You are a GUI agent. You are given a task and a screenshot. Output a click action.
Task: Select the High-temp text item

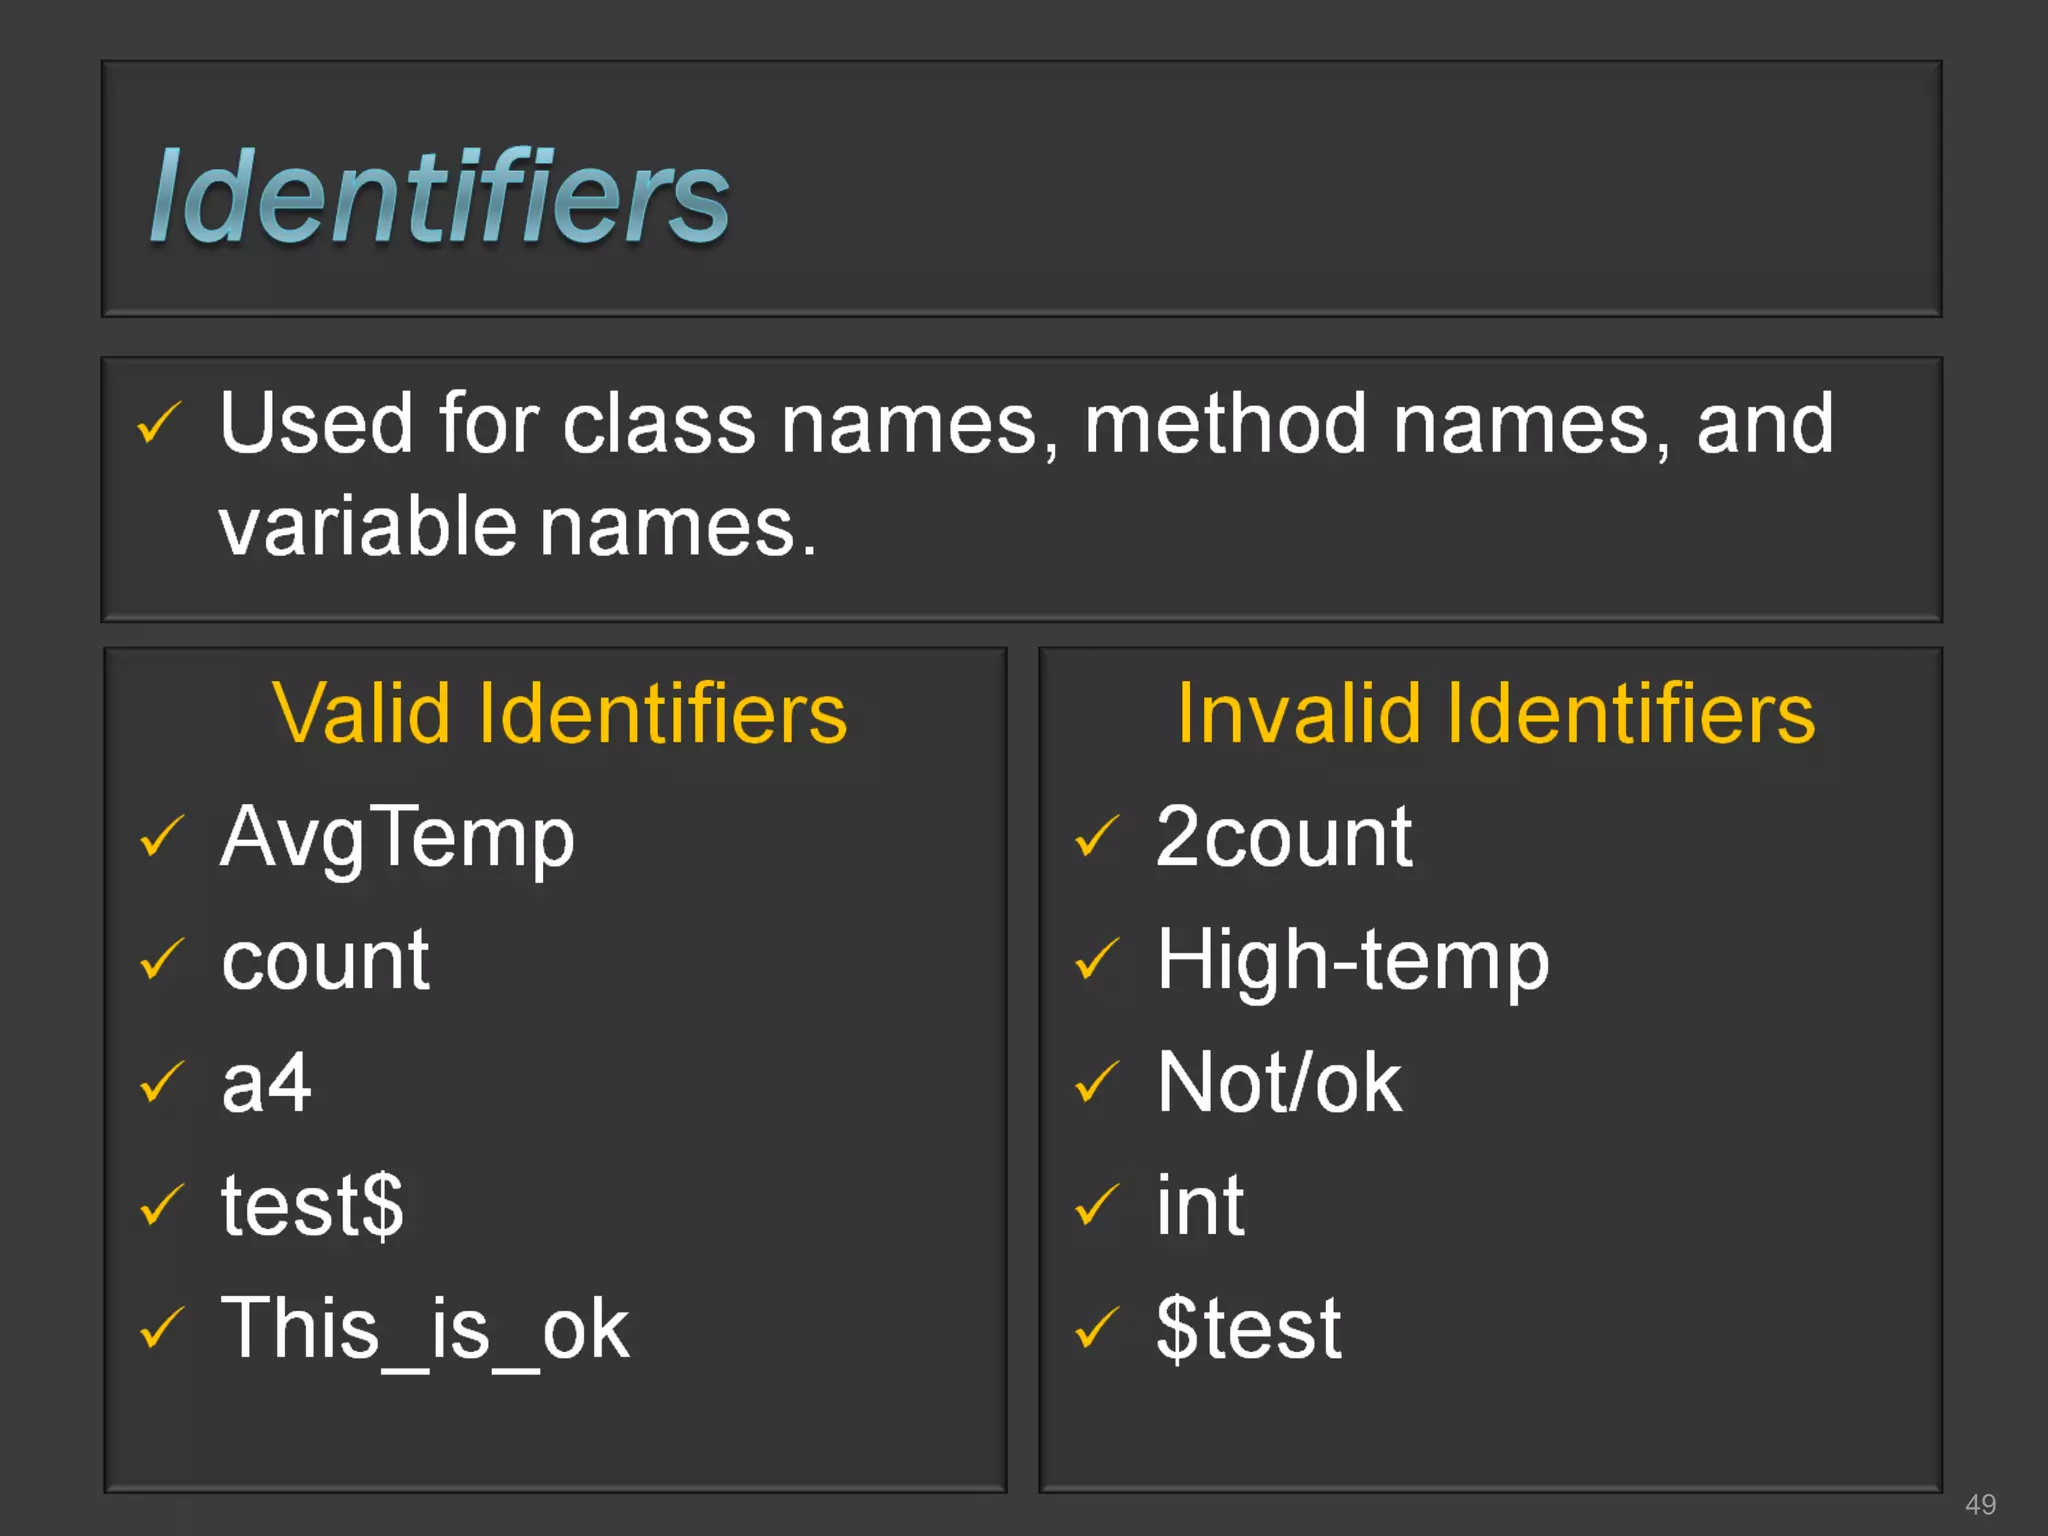(1352, 961)
